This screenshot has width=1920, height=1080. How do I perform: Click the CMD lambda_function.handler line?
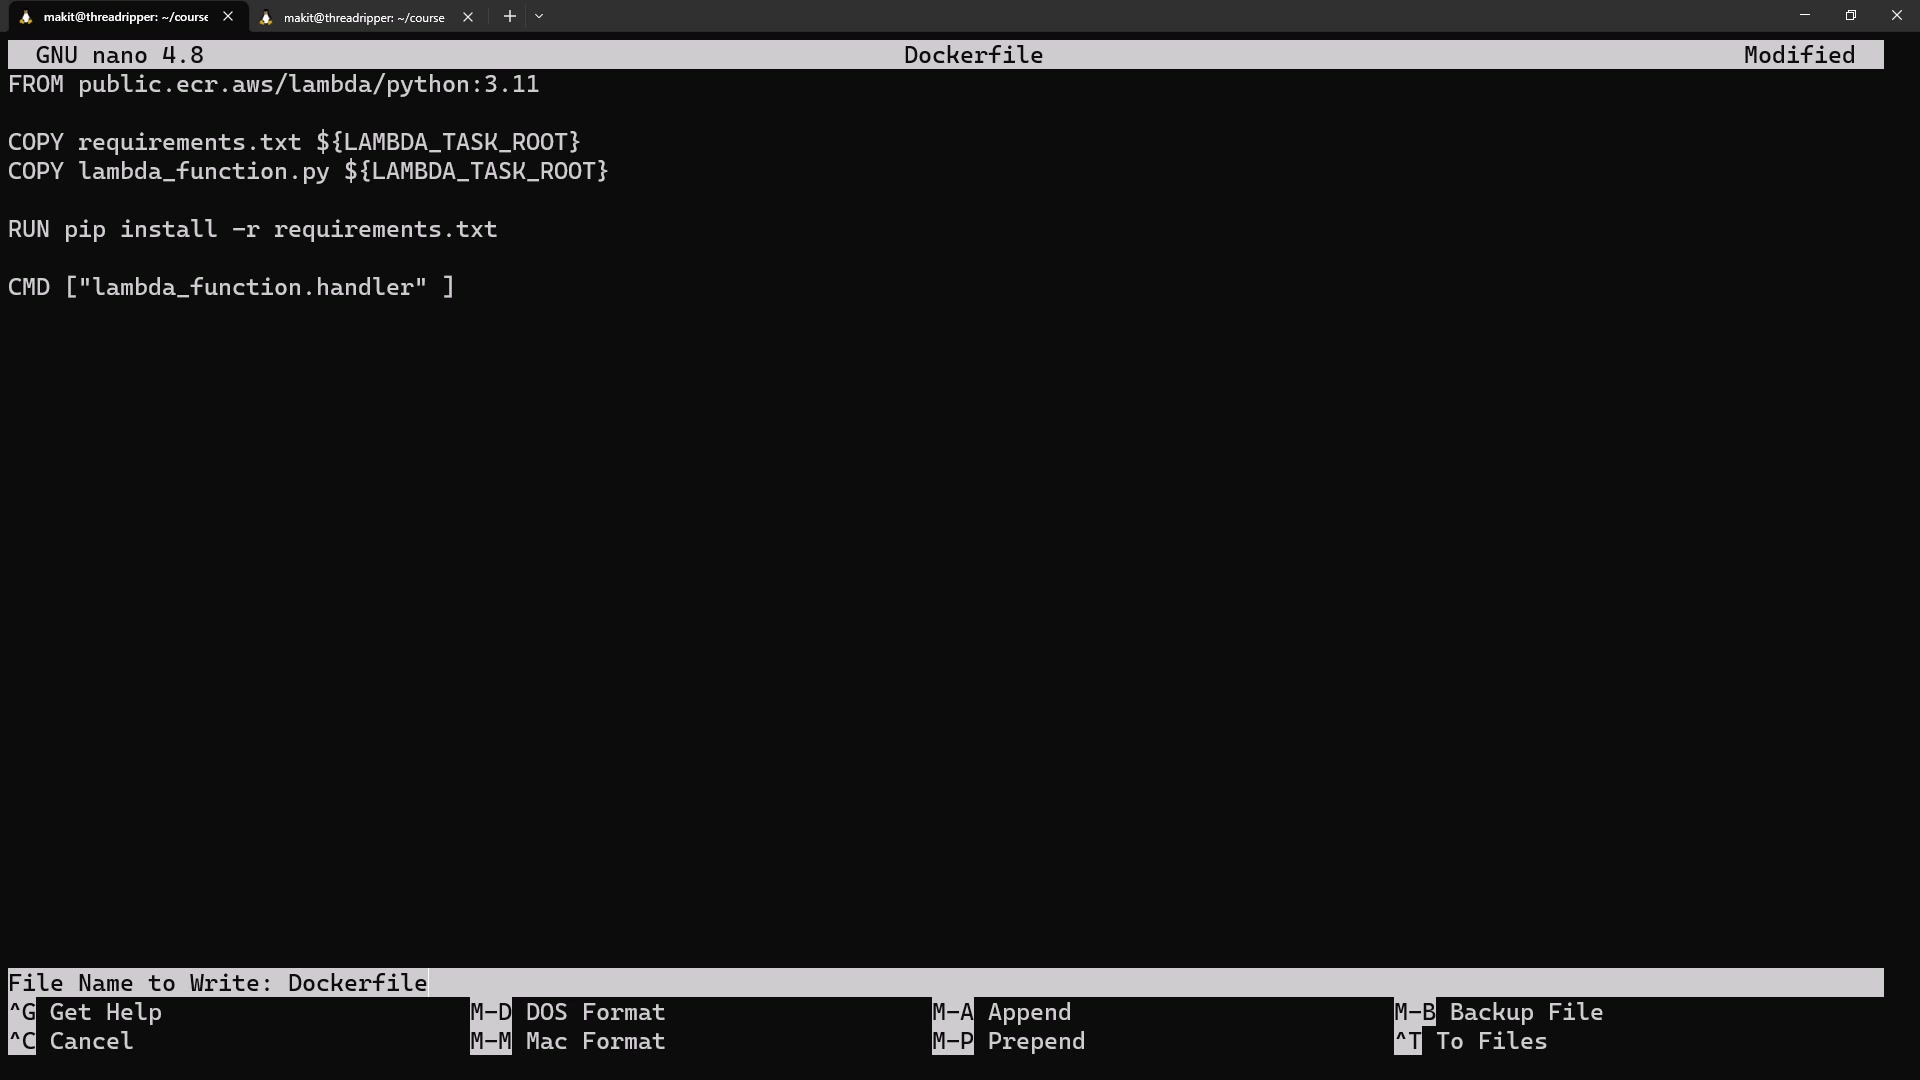click(x=231, y=287)
